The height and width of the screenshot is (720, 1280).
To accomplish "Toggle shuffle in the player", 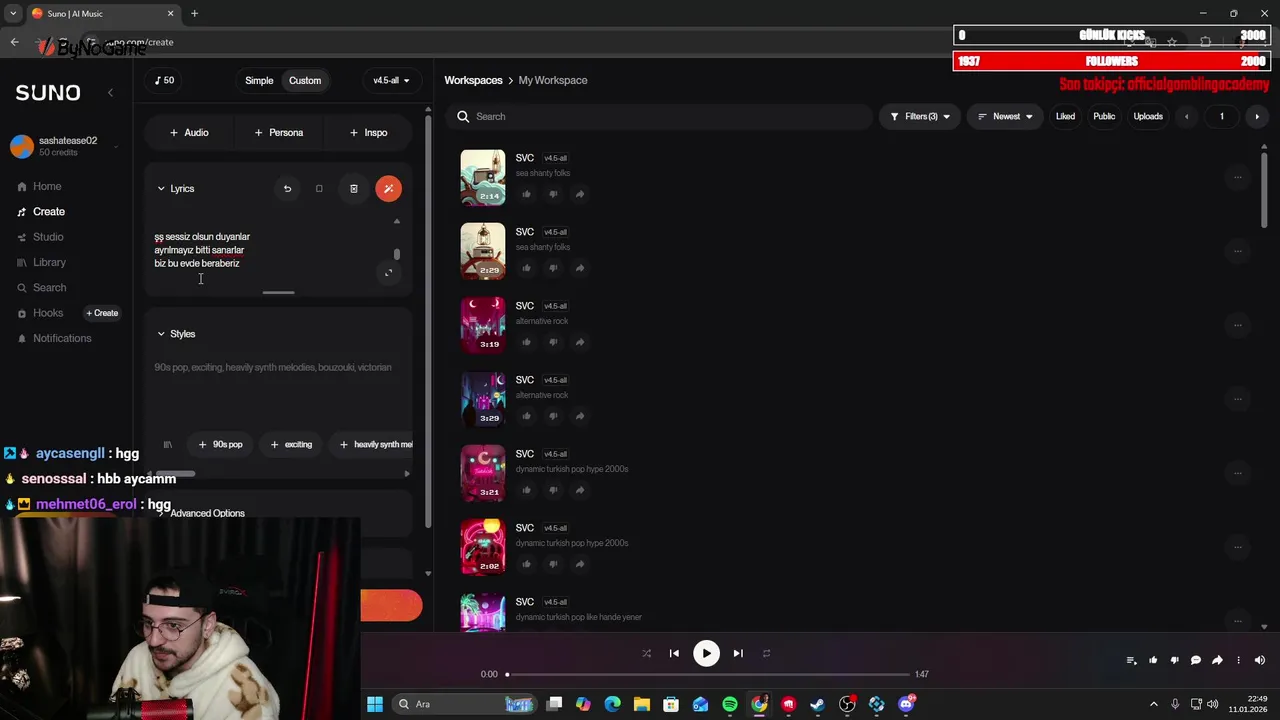I will pyautogui.click(x=646, y=653).
